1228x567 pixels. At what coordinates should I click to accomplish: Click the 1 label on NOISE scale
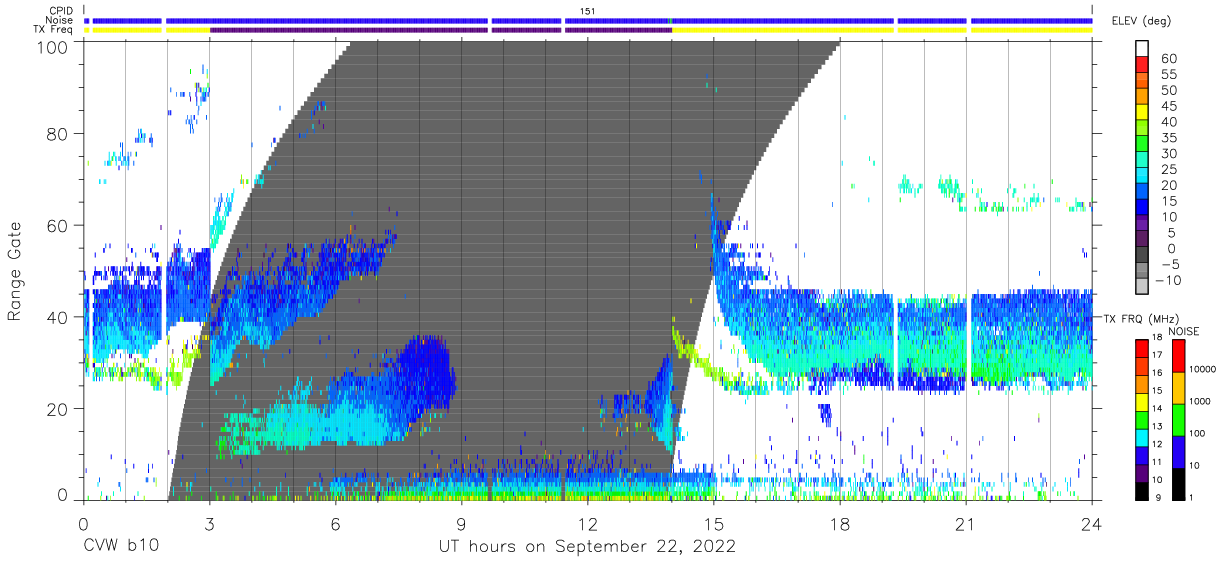tap(1191, 497)
